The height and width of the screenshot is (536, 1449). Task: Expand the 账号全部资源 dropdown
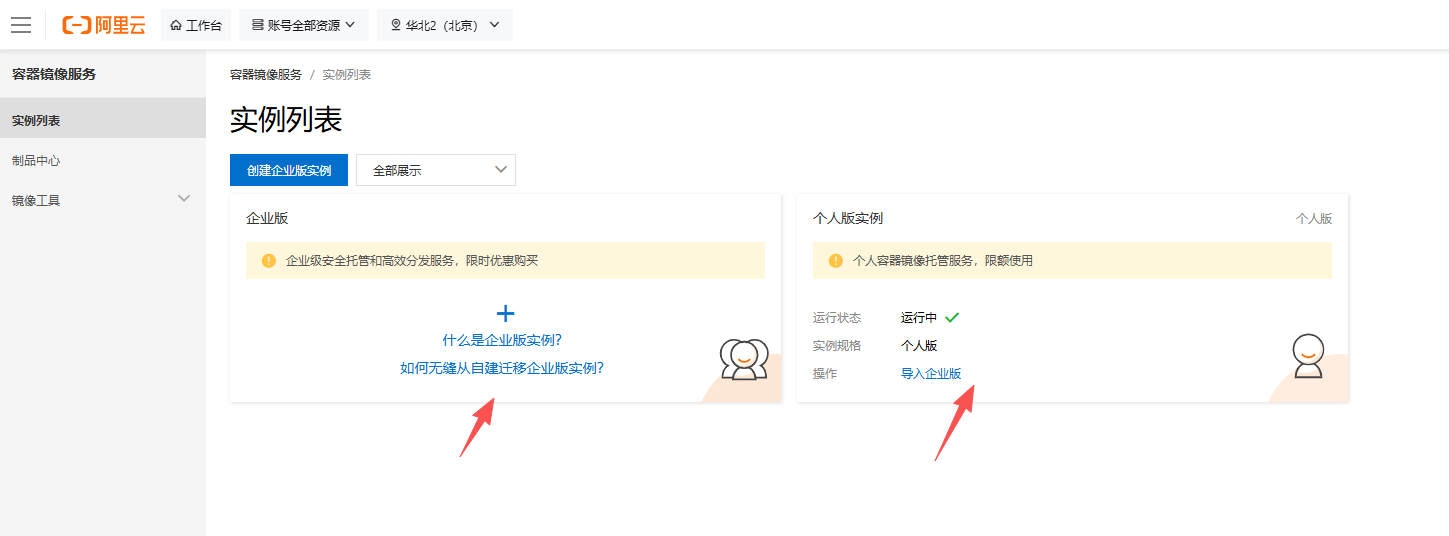tap(304, 25)
